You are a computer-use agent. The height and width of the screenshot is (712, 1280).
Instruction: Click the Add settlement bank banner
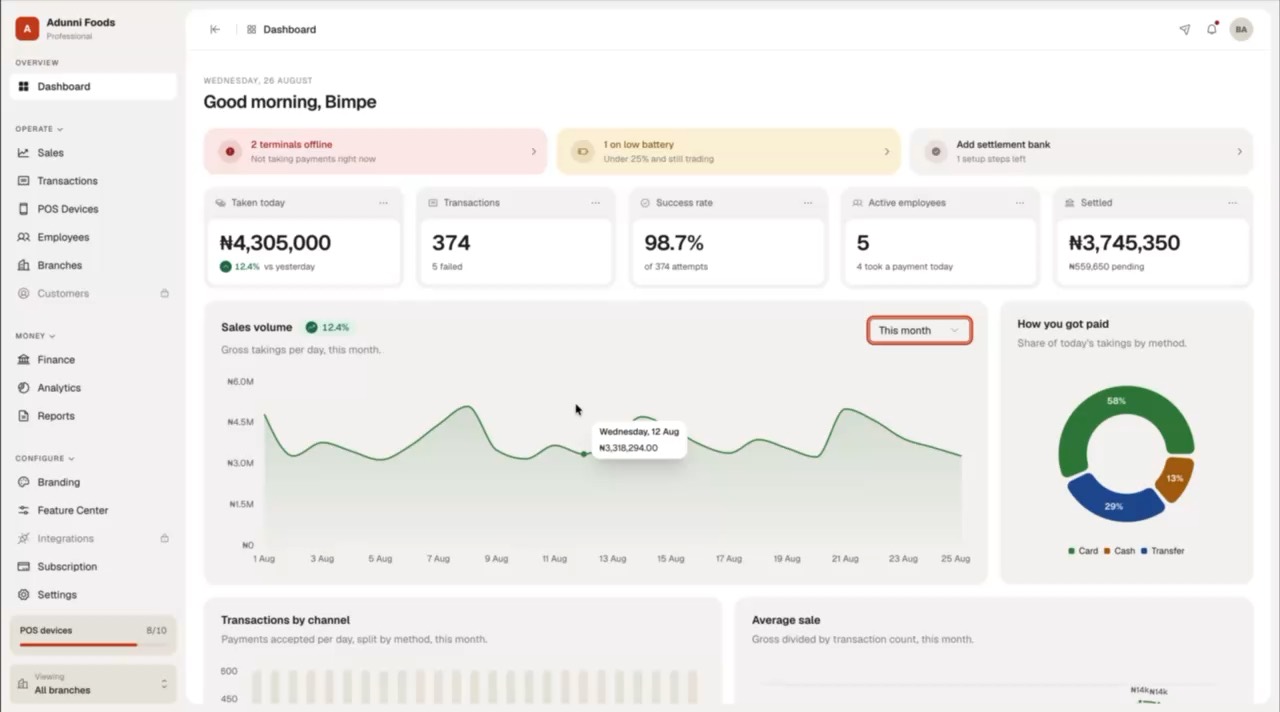tap(1081, 151)
